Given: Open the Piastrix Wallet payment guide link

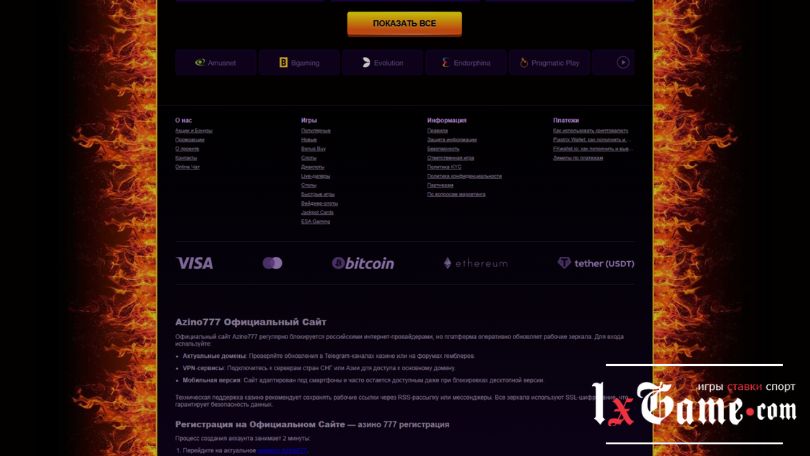Looking at the screenshot, I should [x=590, y=140].
